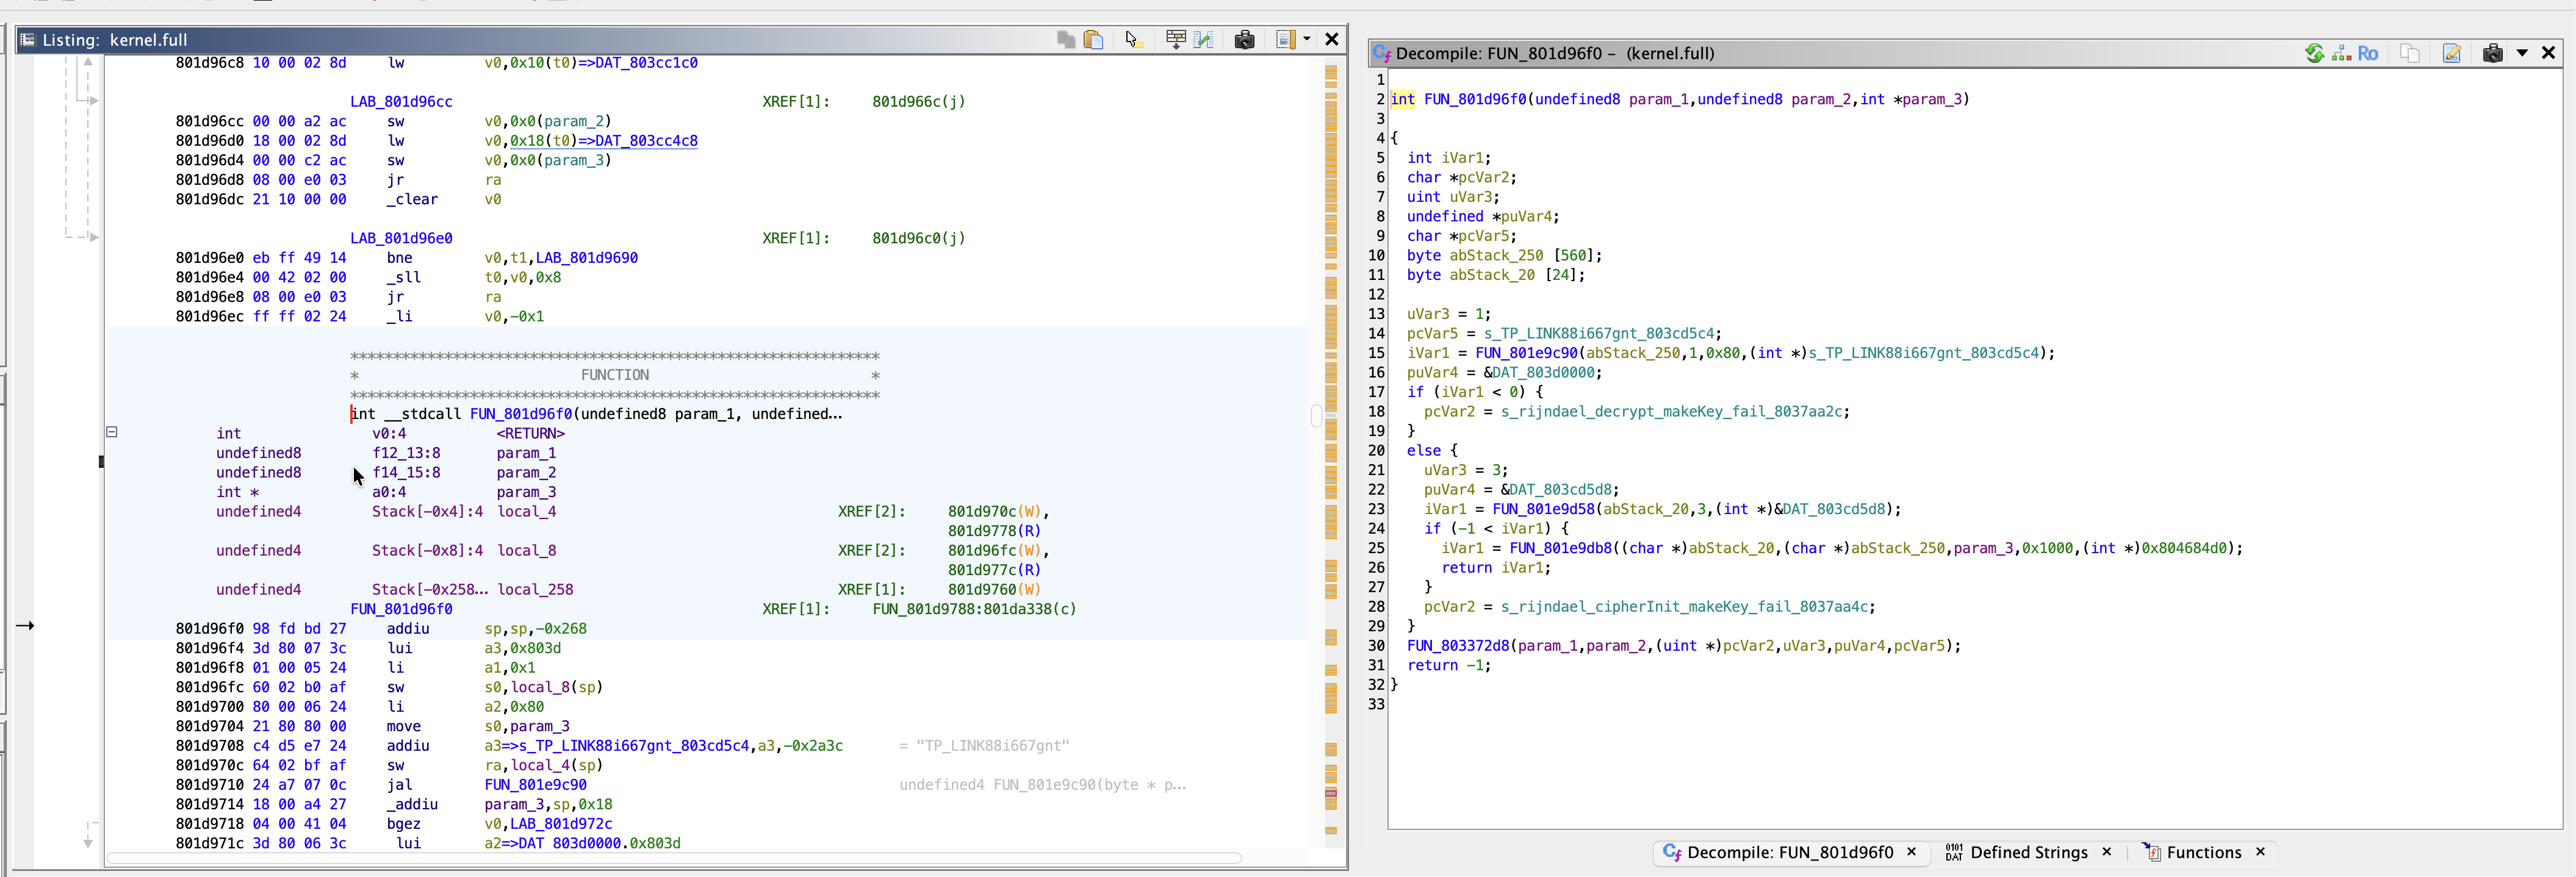Viewport: 2576px width, 877px height.
Task: Open the Decompiler graph control flow icon
Action: click(x=2341, y=54)
